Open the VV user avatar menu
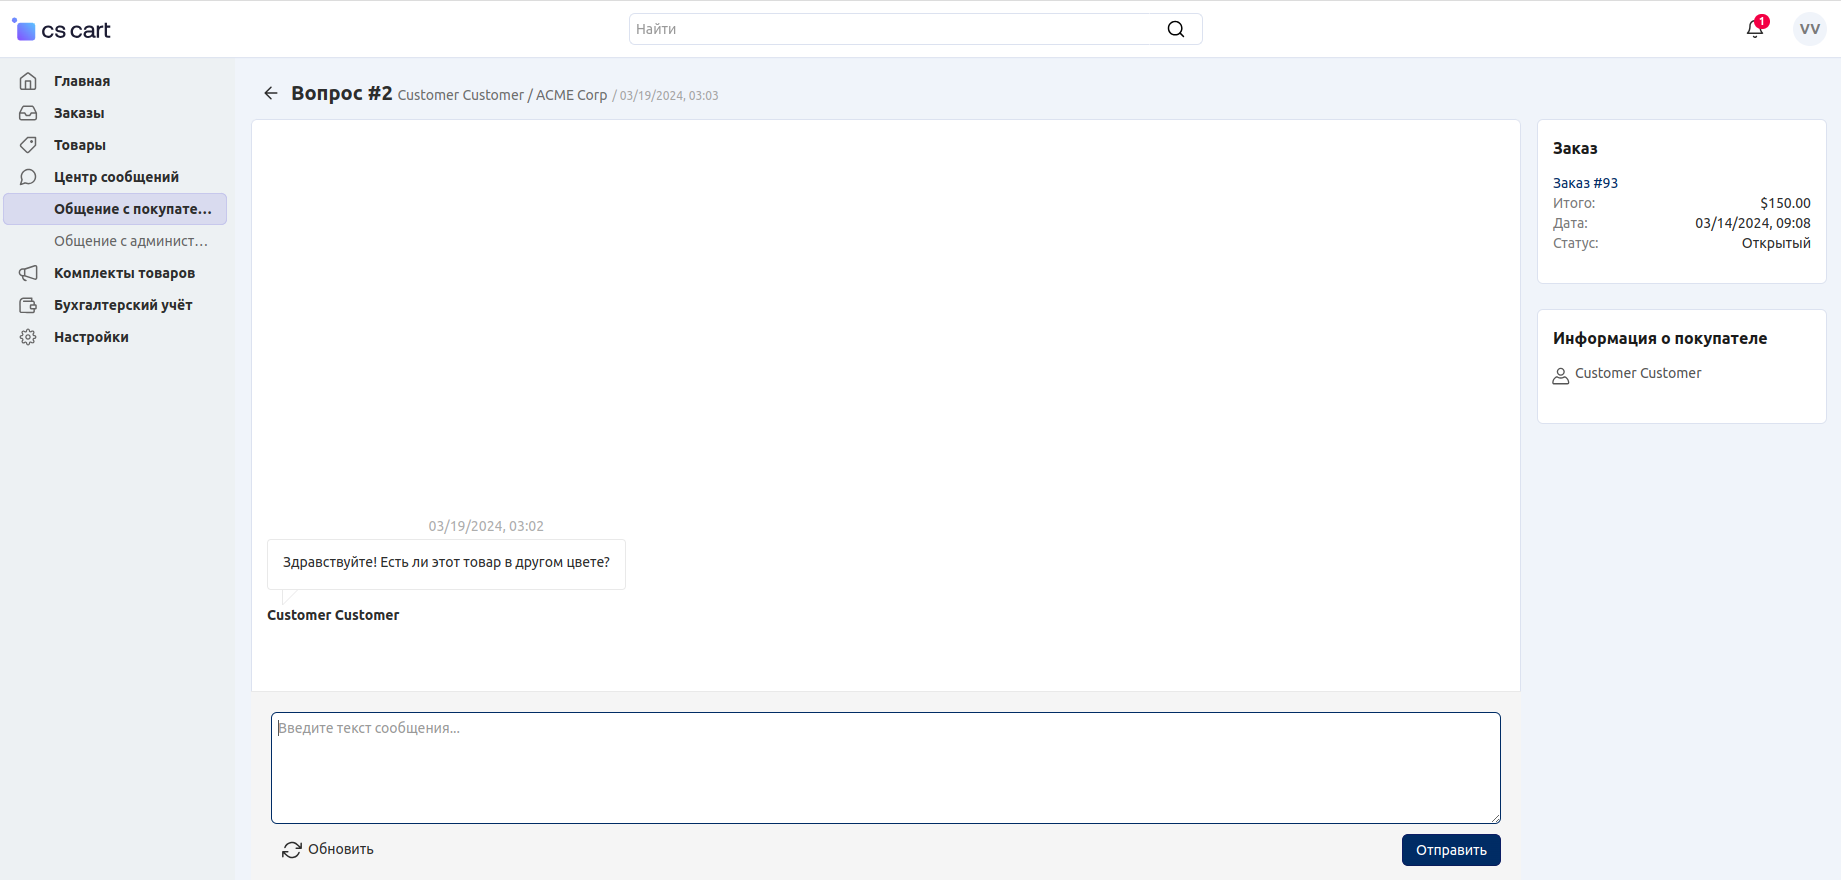The width and height of the screenshot is (1841, 880). [1809, 29]
